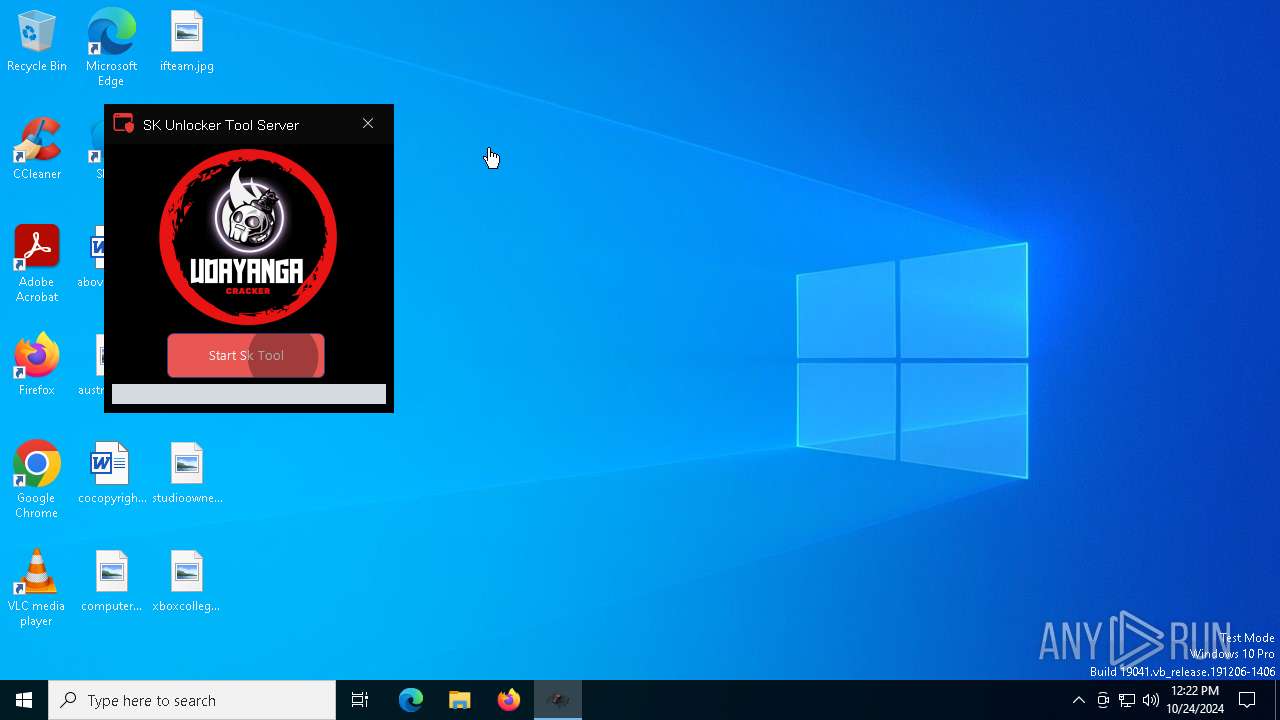1280x720 pixels.
Task: Open the notification center icon
Action: [x=1247, y=700]
